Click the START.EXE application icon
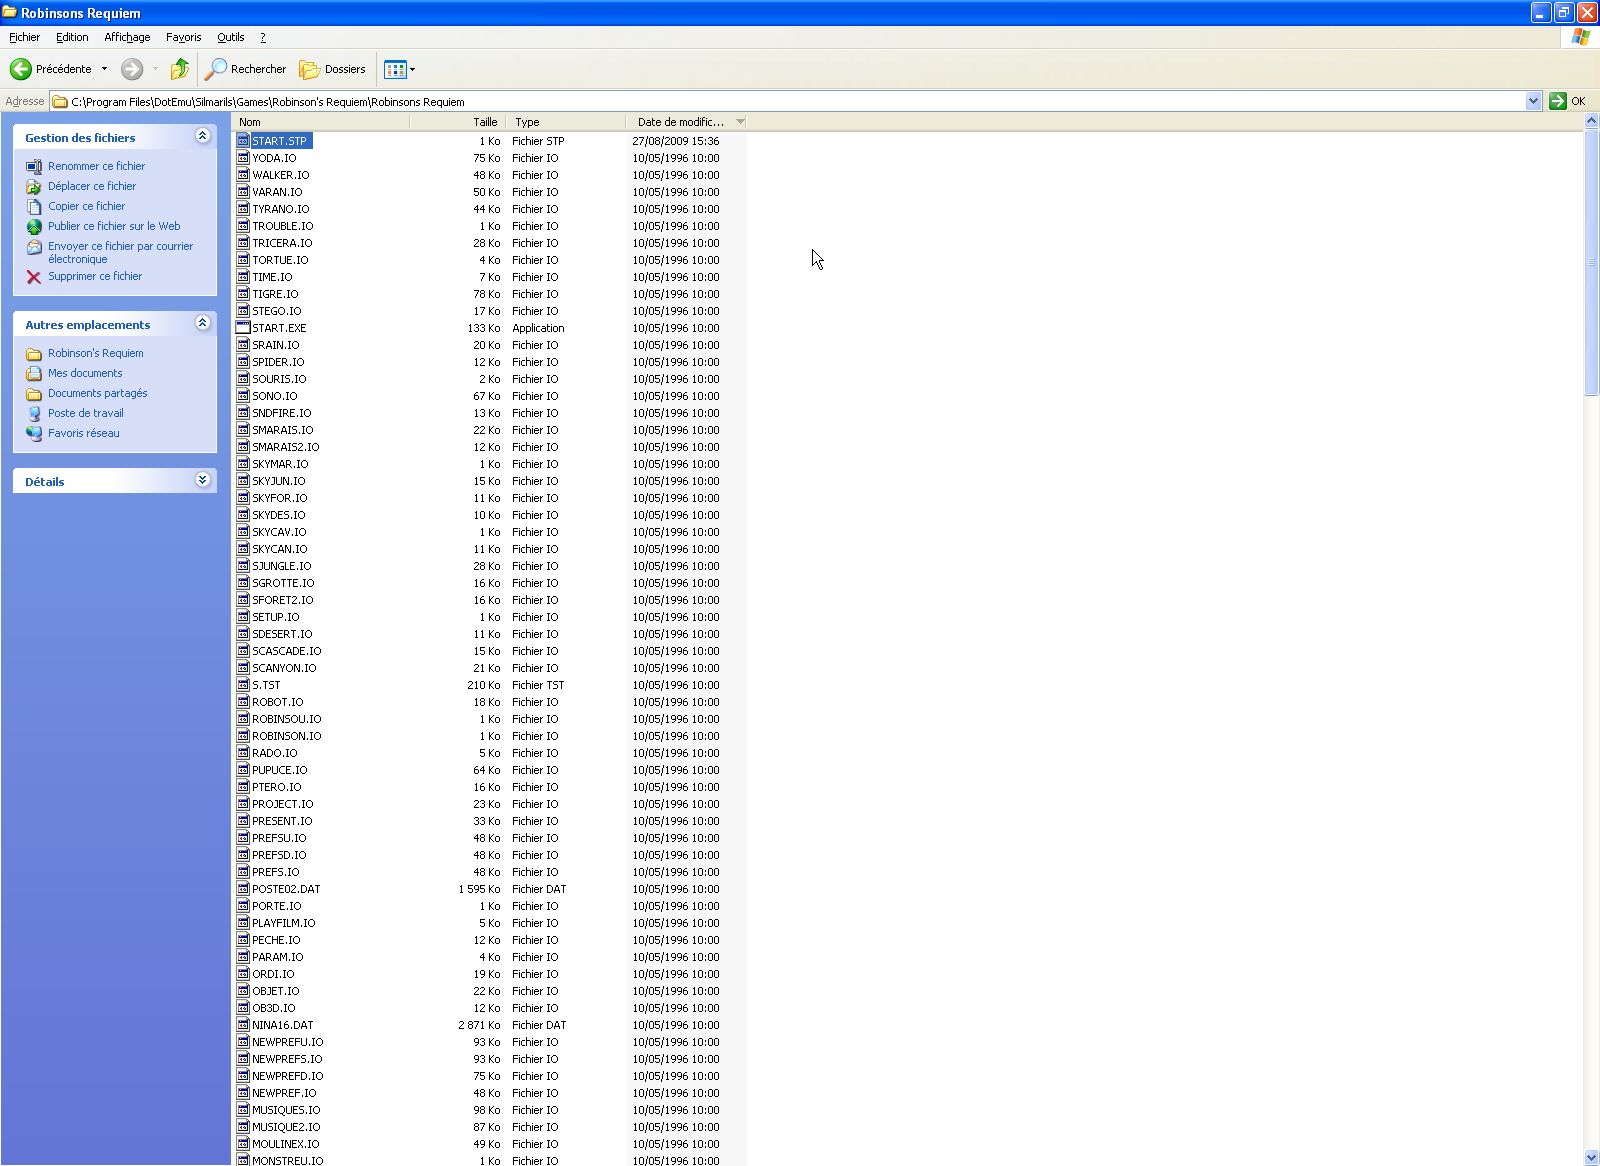Image resolution: width=1600 pixels, height=1166 pixels. tap(243, 328)
